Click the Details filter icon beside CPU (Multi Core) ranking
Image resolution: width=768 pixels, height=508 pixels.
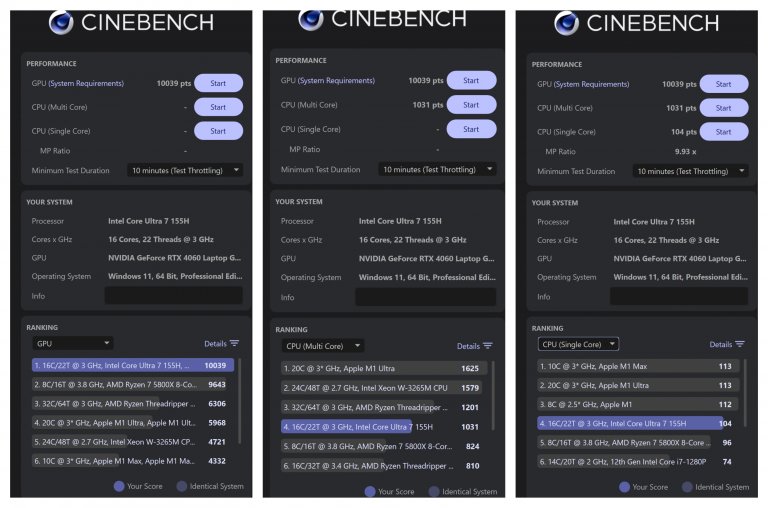[x=487, y=346]
